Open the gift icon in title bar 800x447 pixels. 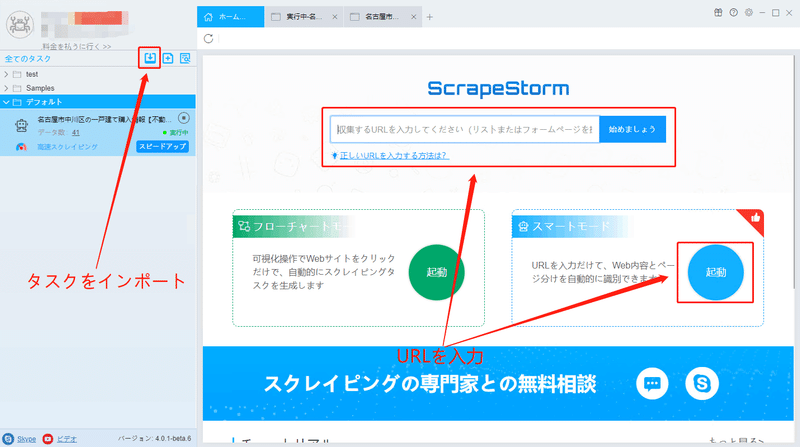click(x=718, y=13)
